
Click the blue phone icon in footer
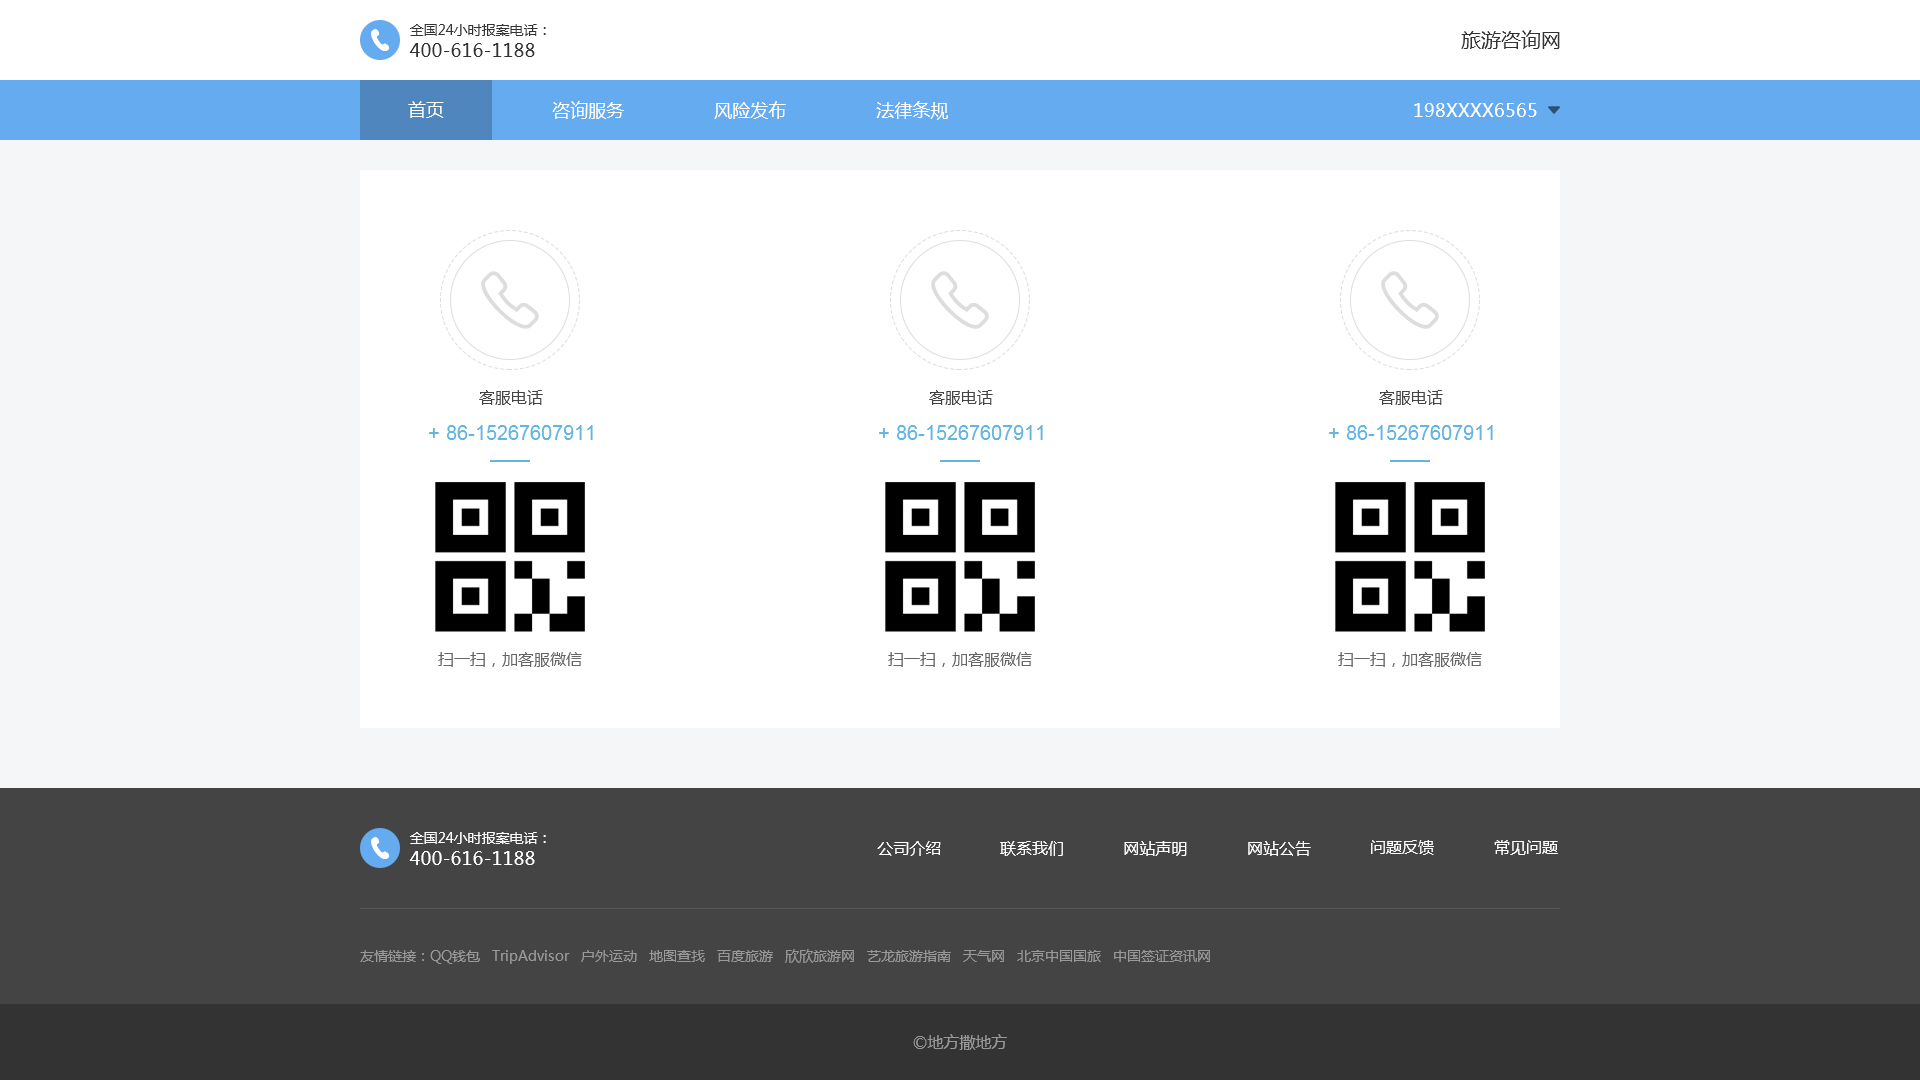[379, 848]
